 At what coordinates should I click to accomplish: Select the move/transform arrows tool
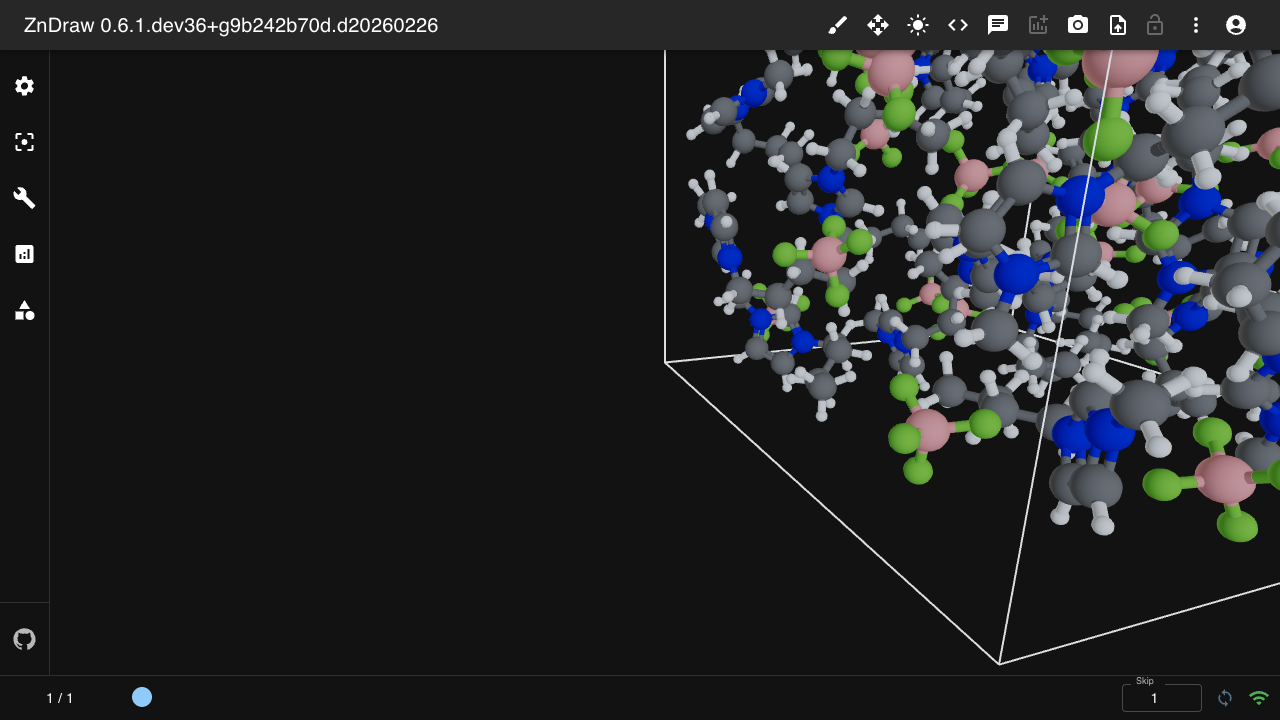click(878, 25)
